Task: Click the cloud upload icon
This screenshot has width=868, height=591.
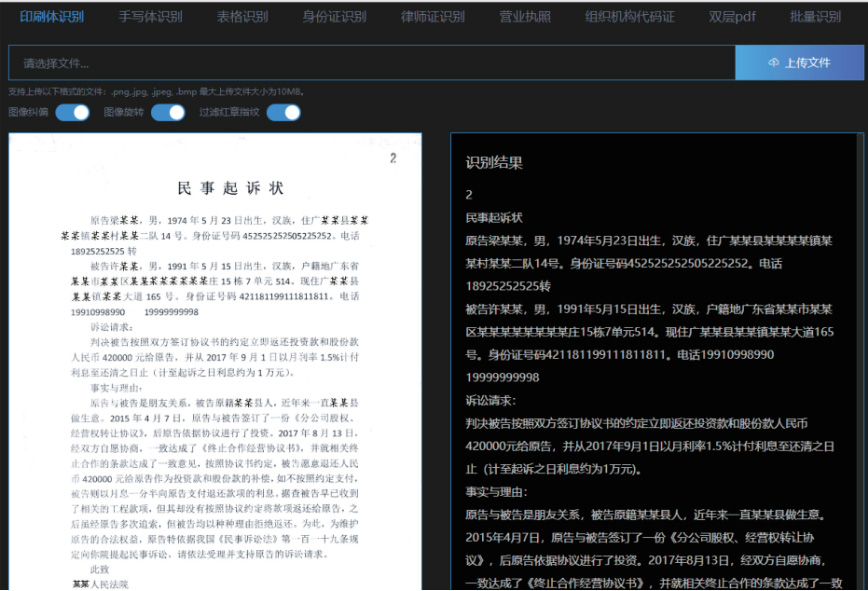Action: 774,62
